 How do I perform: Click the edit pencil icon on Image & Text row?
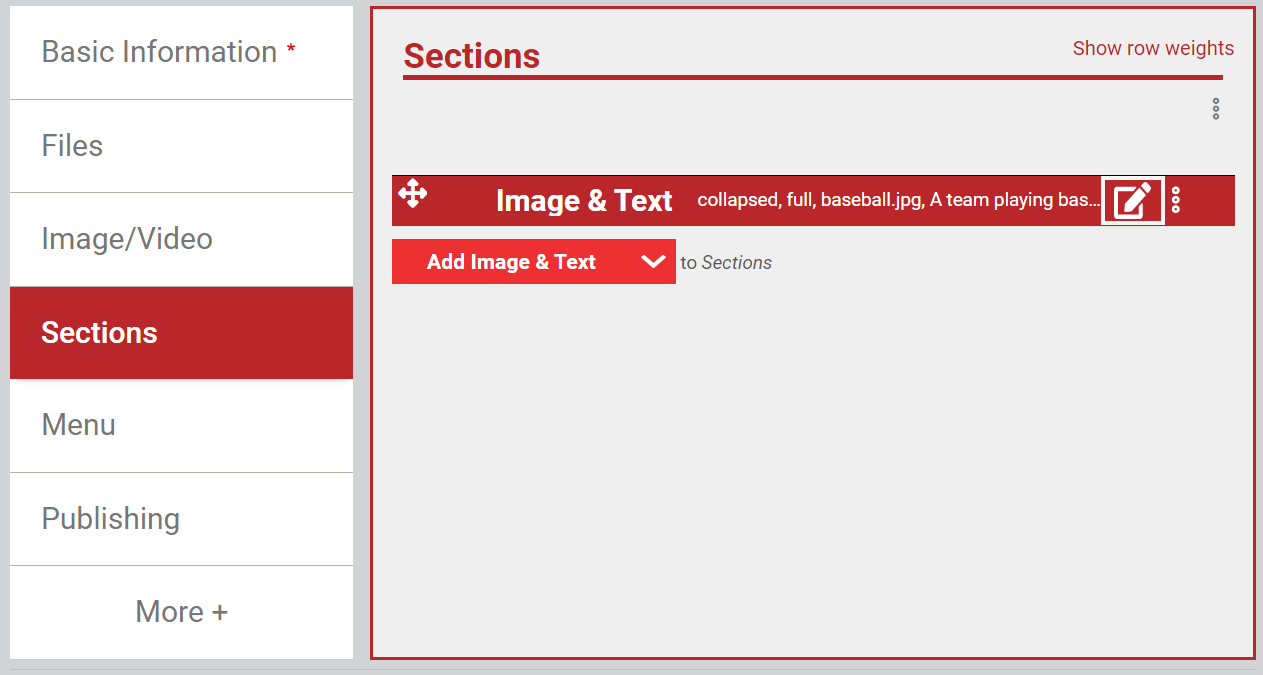coord(1132,201)
